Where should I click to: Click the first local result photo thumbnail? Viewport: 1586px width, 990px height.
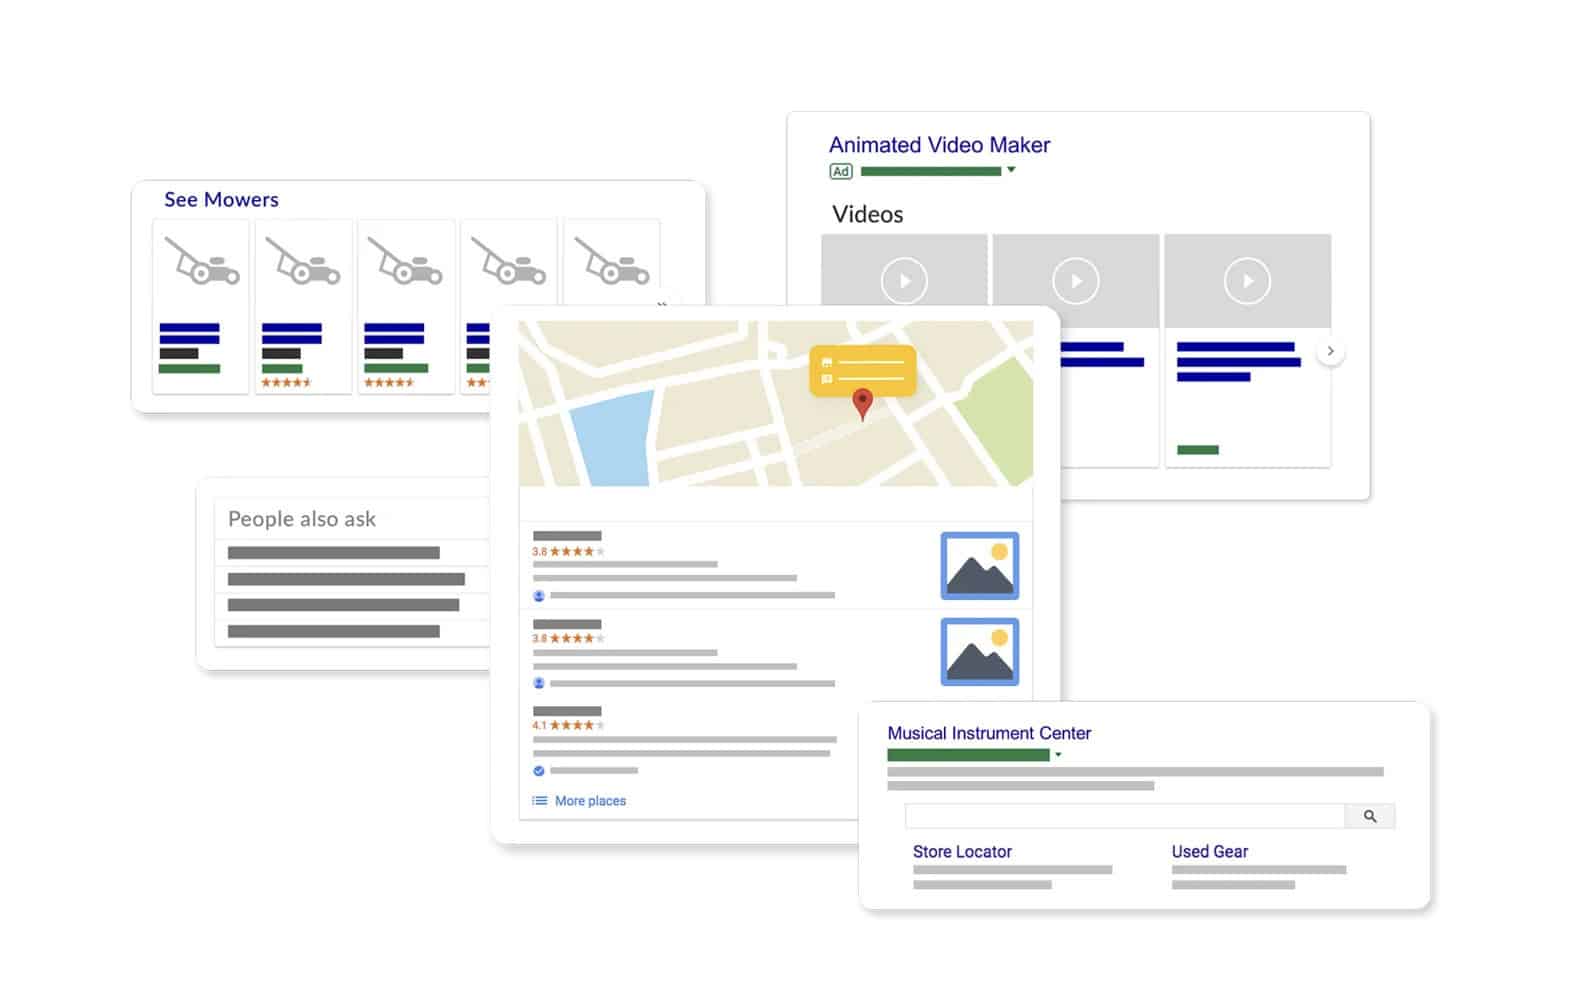coord(979,566)
